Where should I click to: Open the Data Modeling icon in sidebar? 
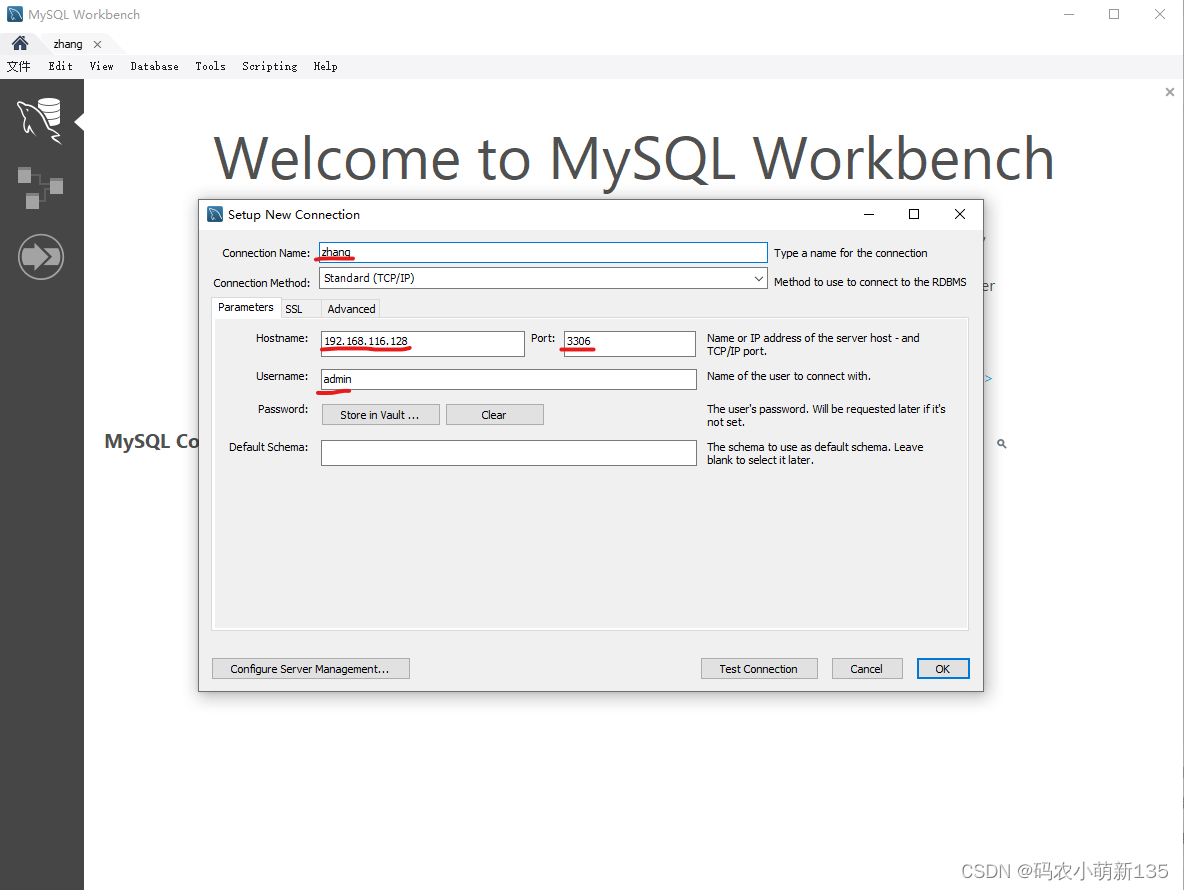(x=40, y=188)
